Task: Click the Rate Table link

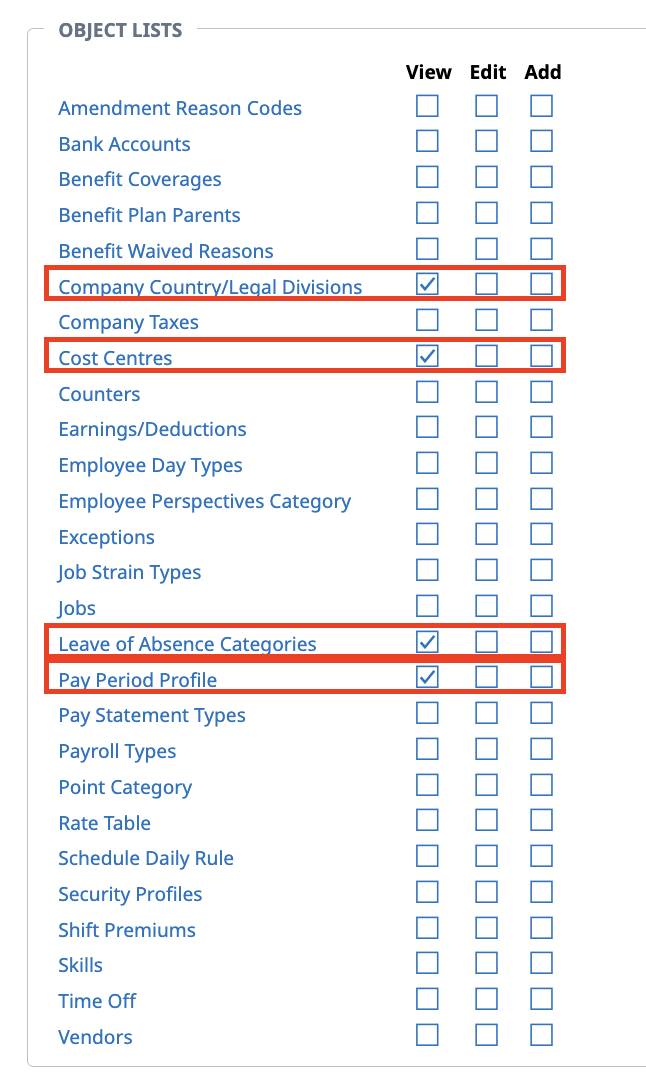Action: coord(104,823)
